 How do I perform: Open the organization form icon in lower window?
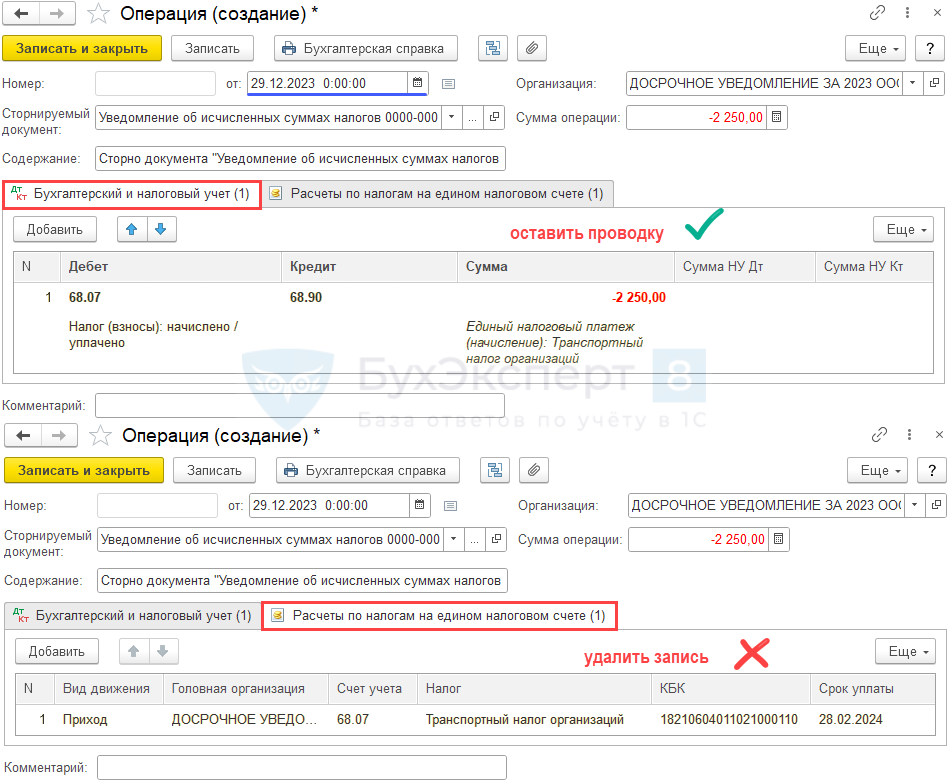pos(937,505)
